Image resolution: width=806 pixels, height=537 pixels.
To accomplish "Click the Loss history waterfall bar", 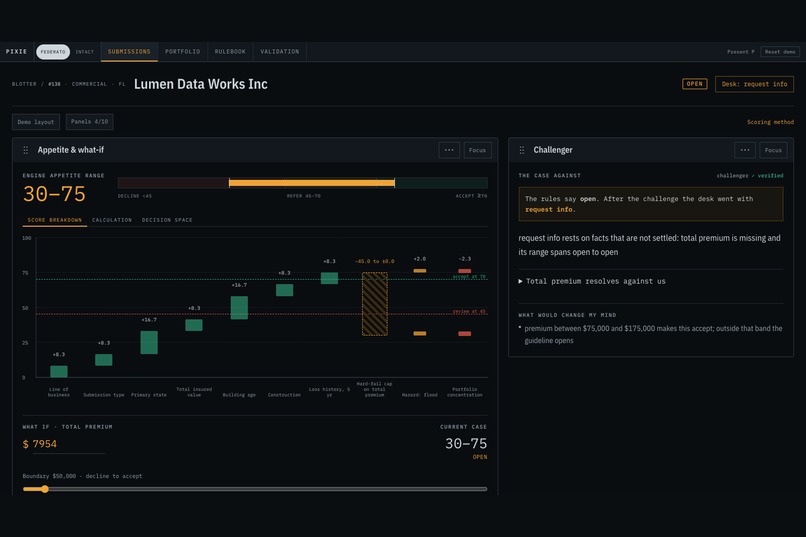I will pos(329,278).
